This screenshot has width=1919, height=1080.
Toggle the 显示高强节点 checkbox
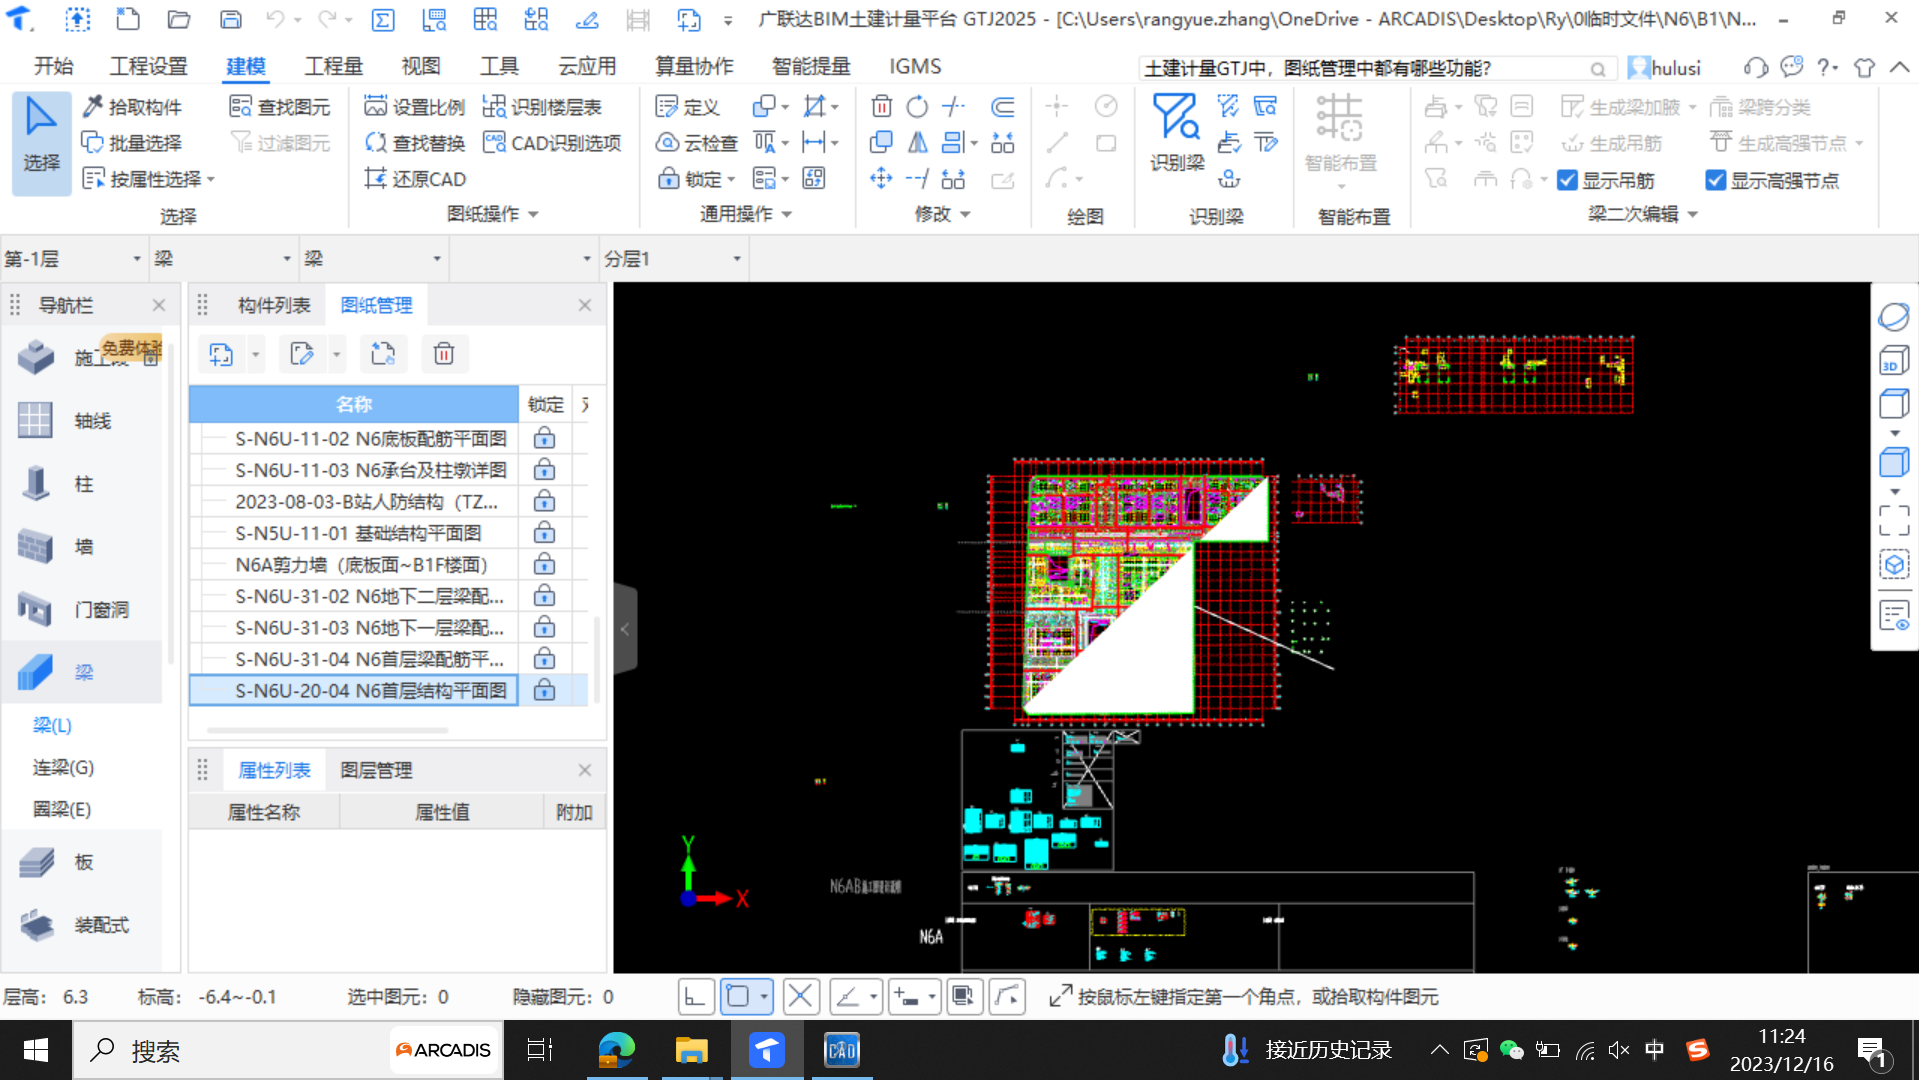[1715, 181]
